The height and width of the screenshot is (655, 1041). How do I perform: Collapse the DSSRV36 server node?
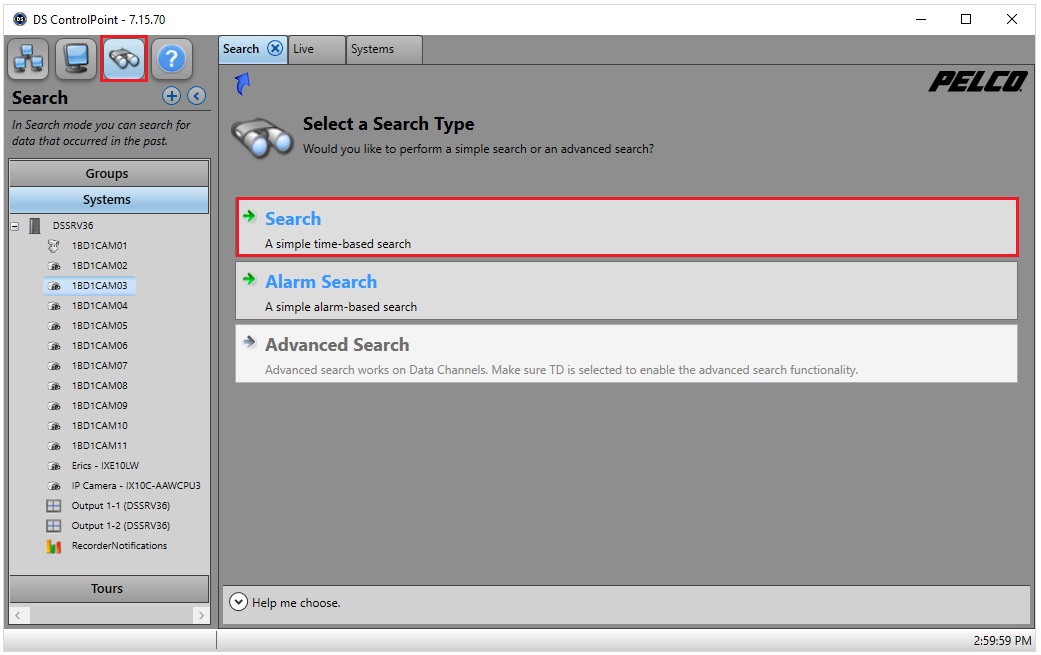point(13,225)
